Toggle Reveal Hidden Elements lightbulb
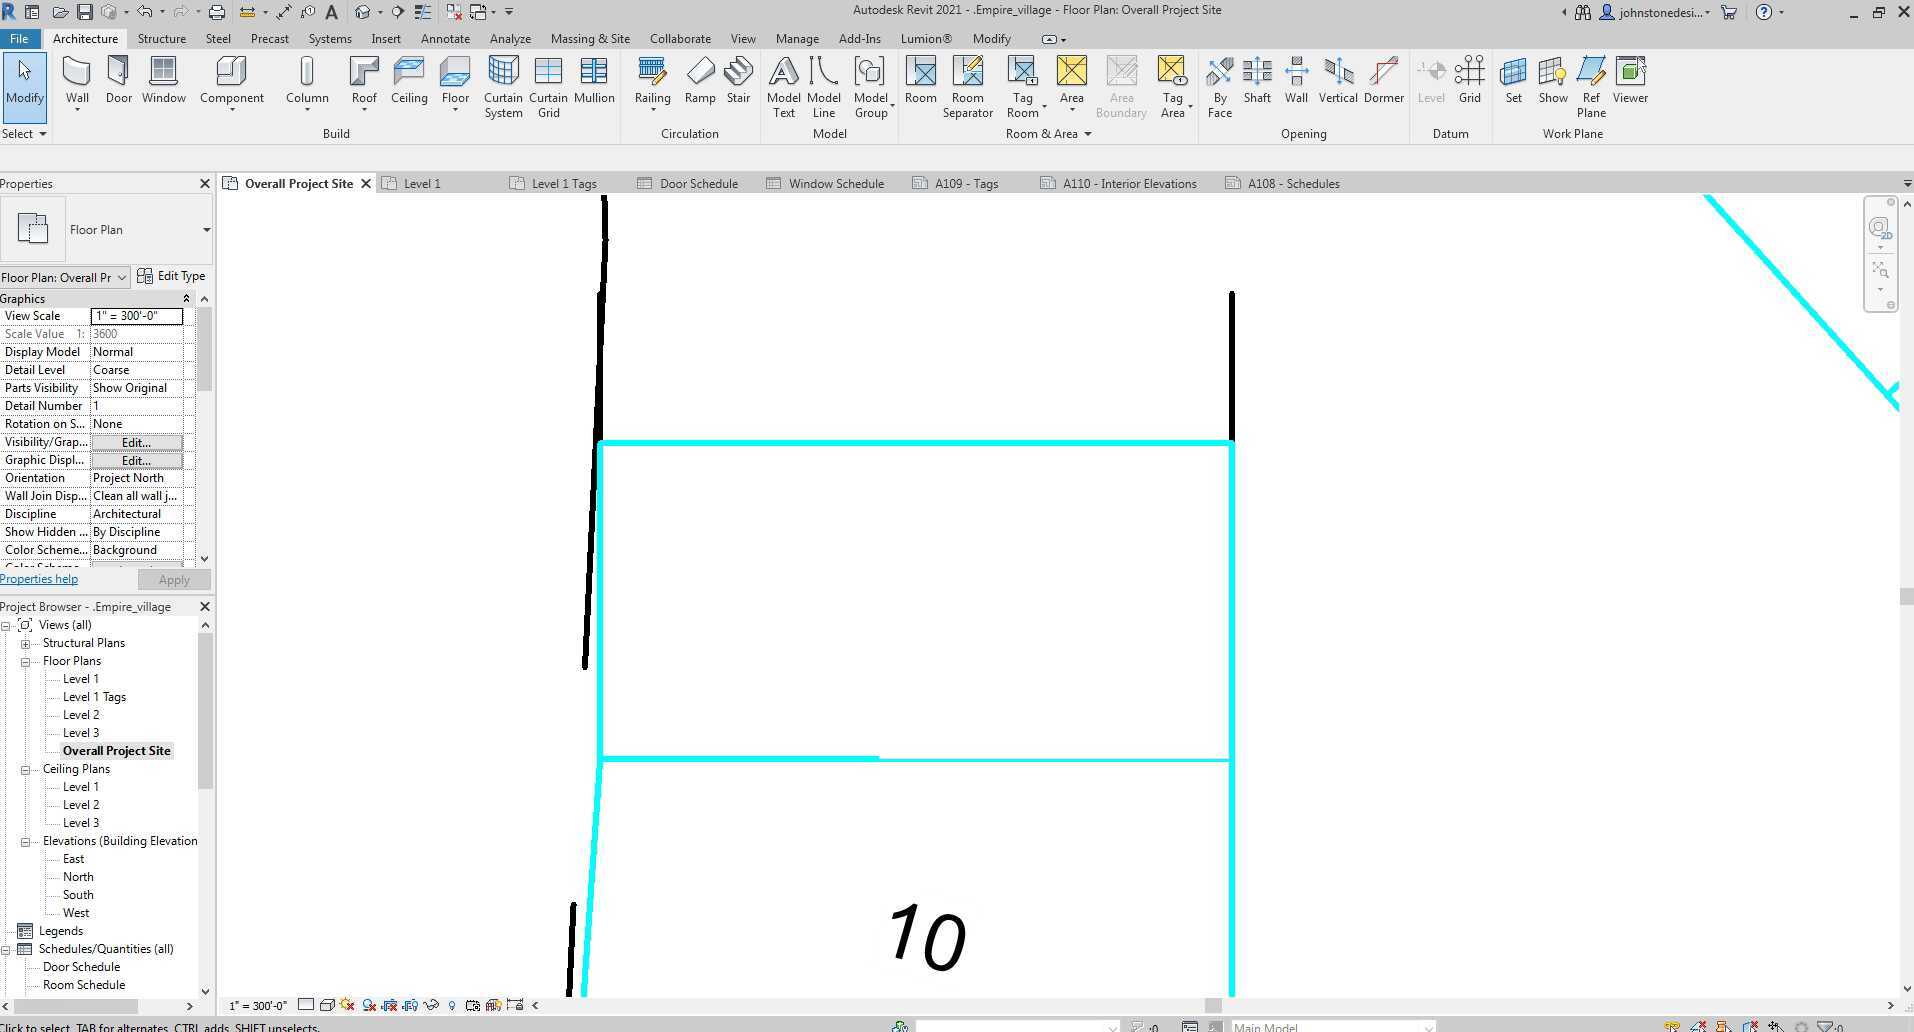The width and height of the screenshot is (1914, 1032). 452,1005
